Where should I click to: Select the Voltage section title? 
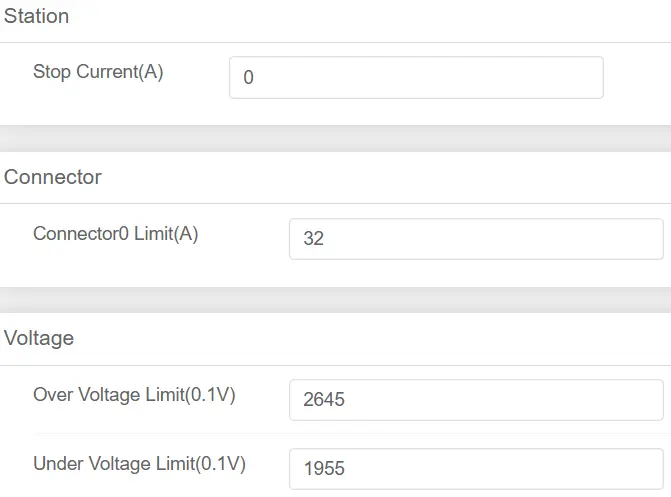(x=39, y=338)
